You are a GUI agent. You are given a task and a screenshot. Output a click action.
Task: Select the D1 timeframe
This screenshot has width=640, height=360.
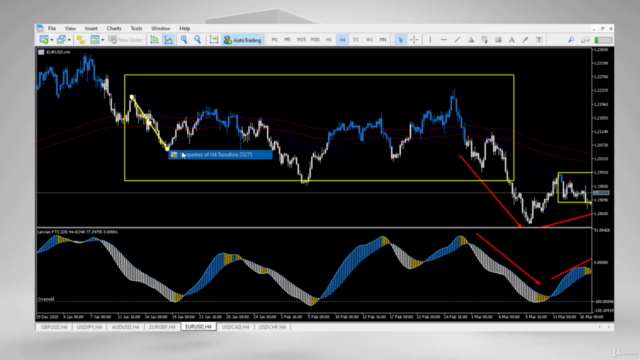pos(356,40)
